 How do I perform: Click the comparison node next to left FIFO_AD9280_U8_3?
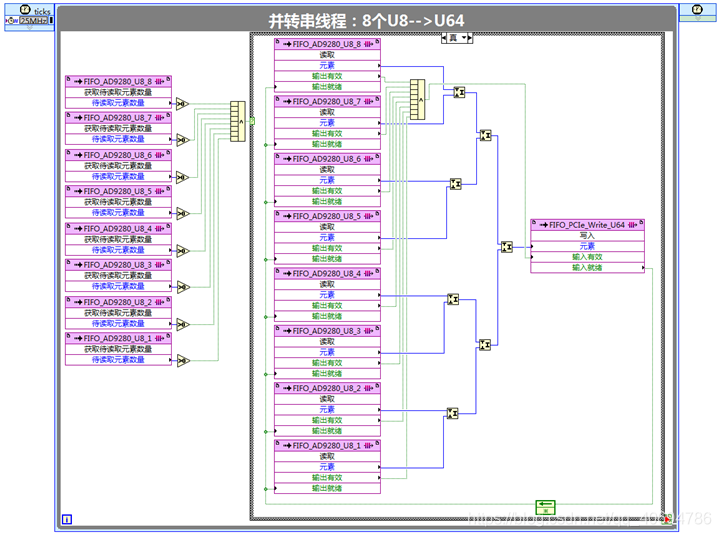point(183,287)
